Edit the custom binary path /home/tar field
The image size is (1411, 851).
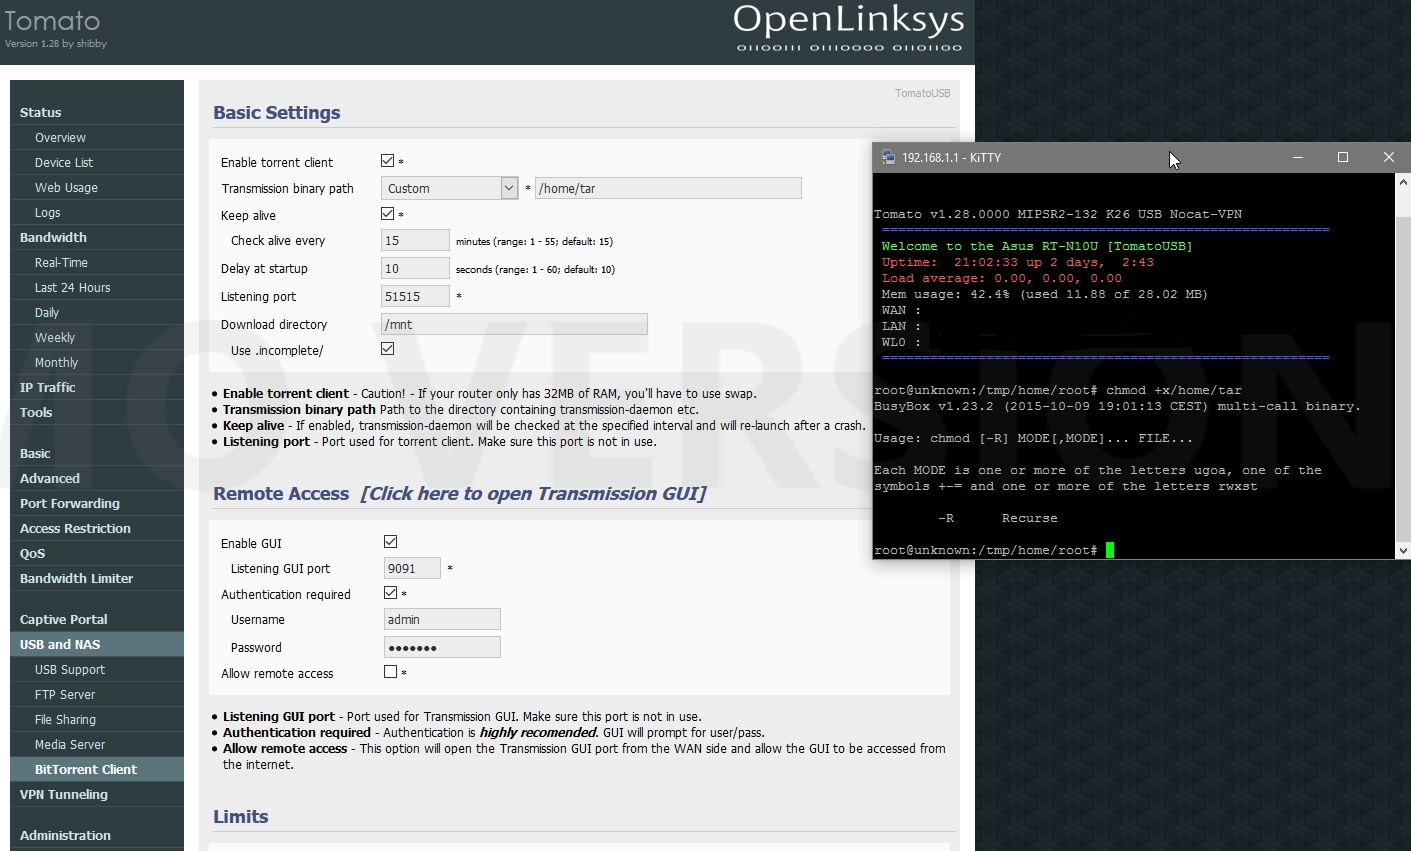tap(668, 188)
